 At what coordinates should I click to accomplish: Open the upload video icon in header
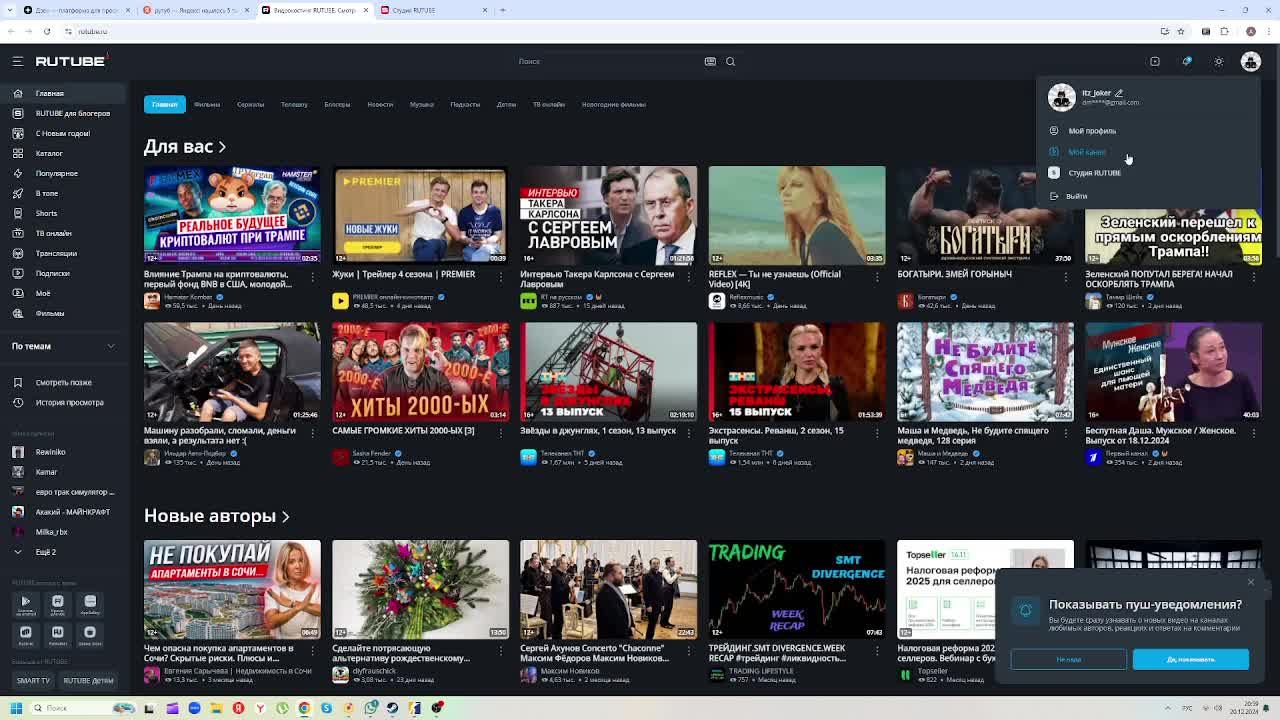pos(1154,61)
